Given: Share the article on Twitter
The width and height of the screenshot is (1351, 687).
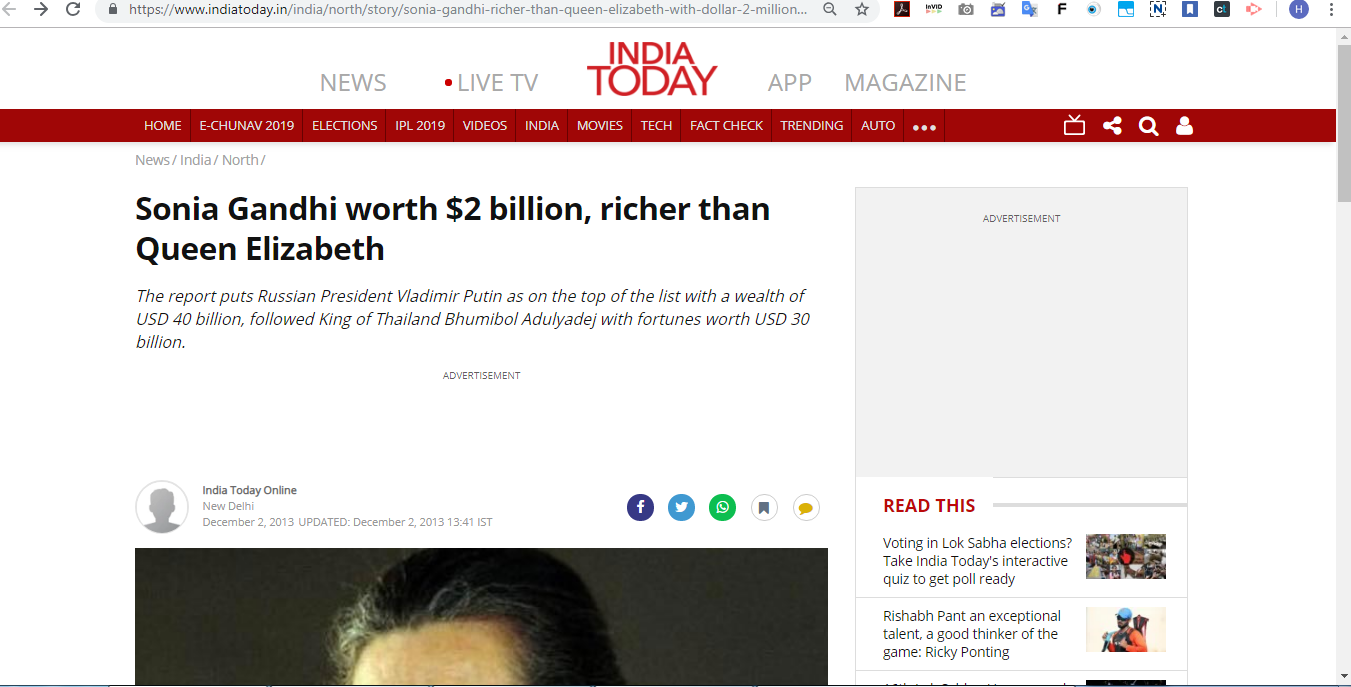Looking at the screenshot, I should click(681, 507).
